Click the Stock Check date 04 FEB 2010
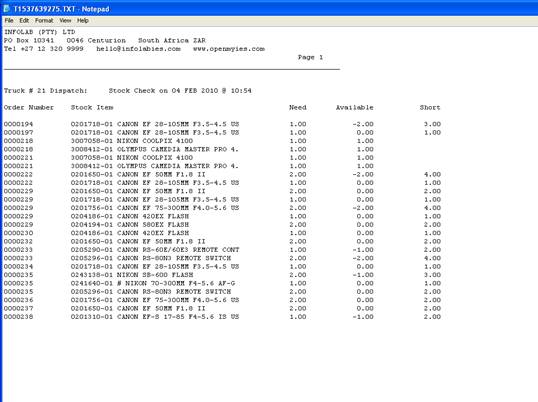Screen dimensions: 538x402 tap(195, 91)
